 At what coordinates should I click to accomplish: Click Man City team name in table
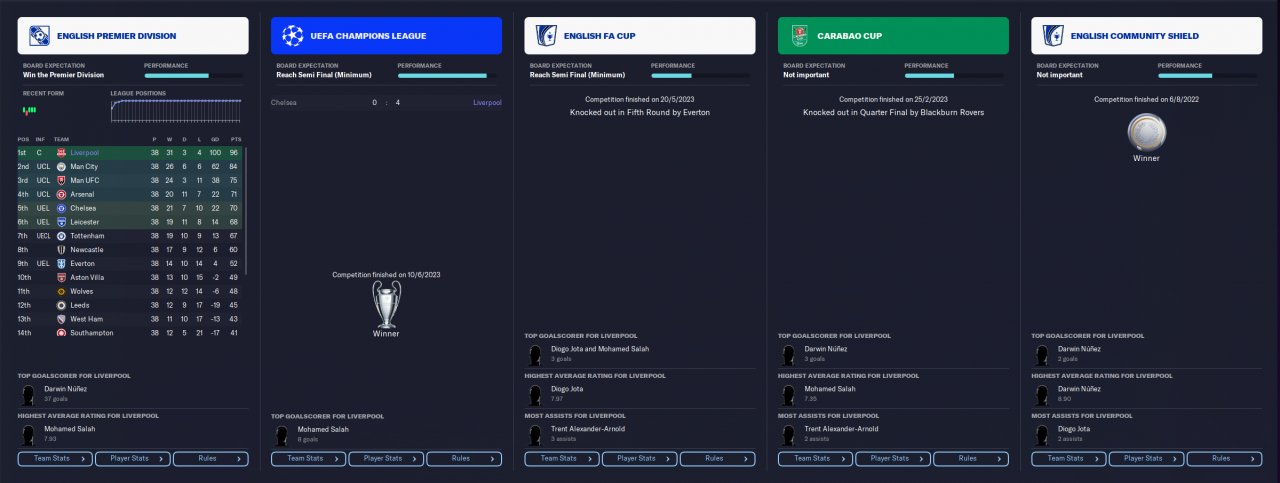tap(84, 166)
